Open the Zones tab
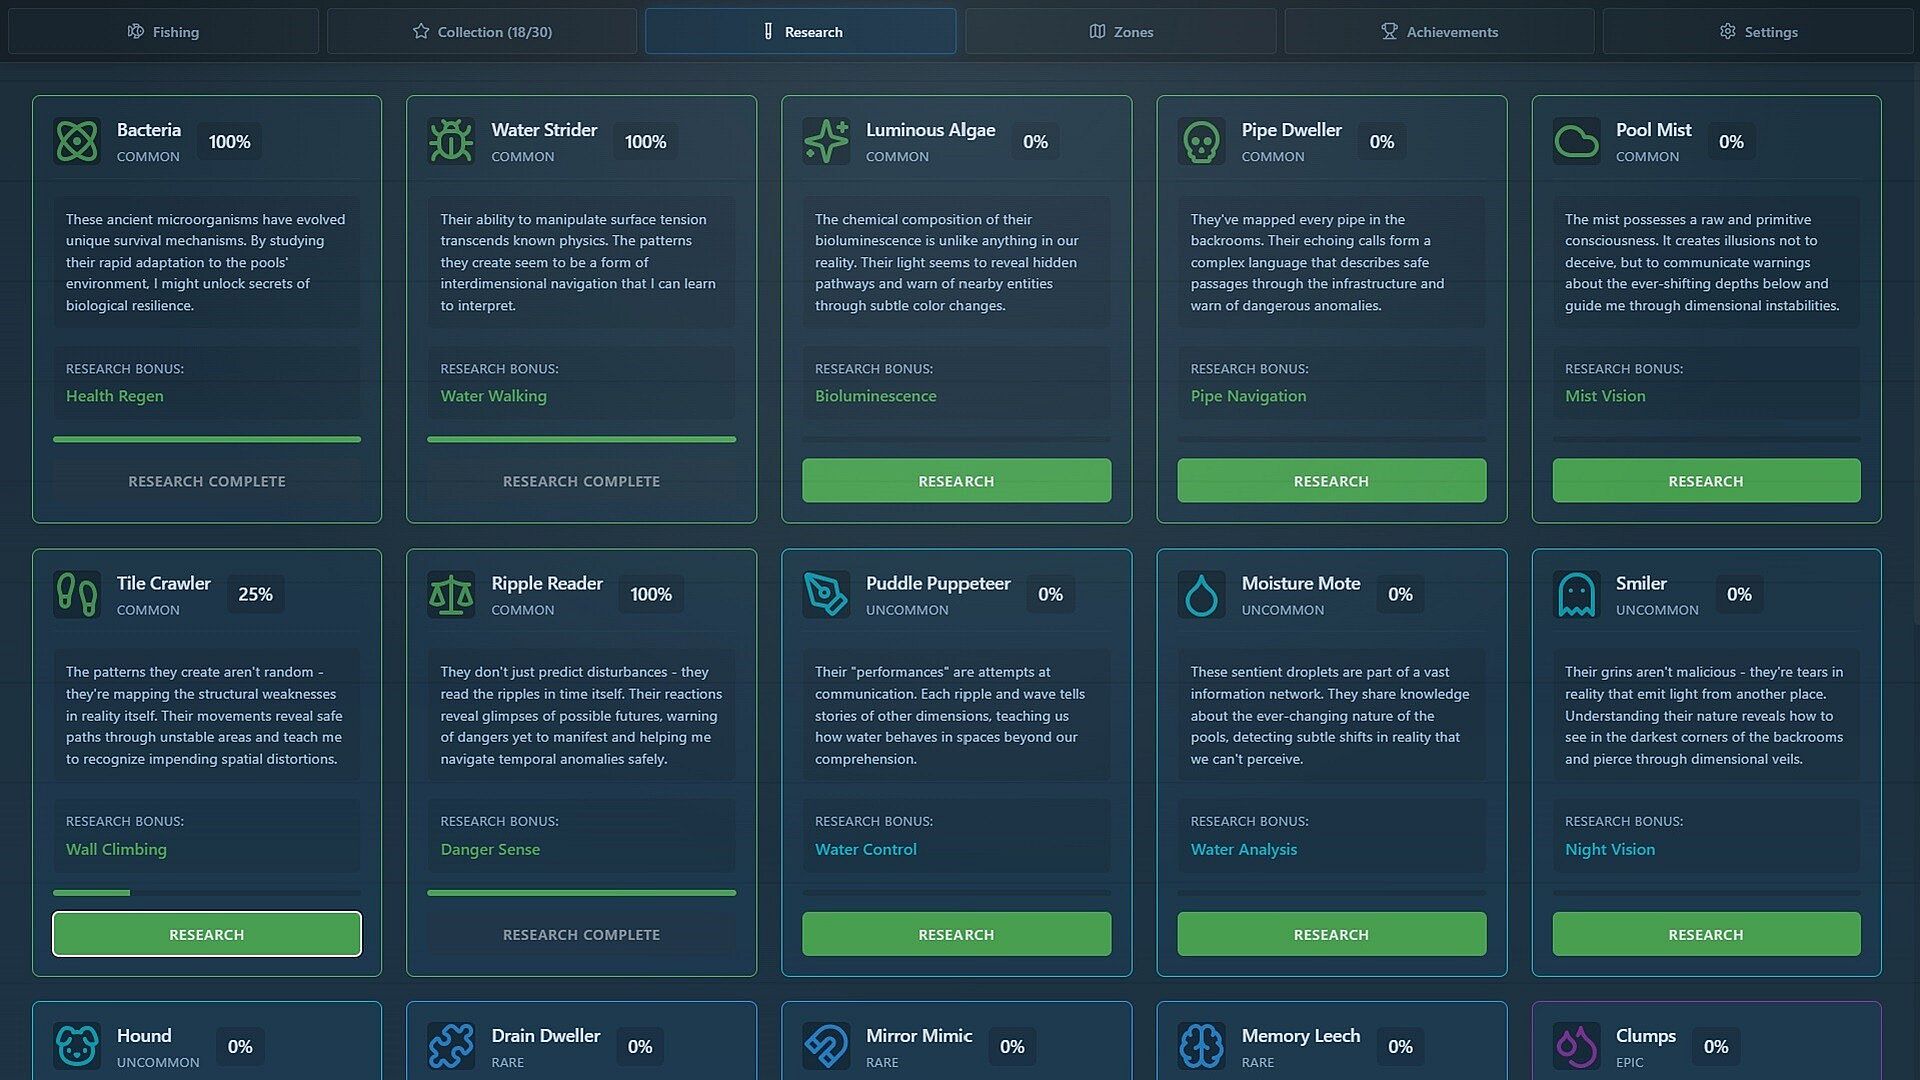The width and height of the screenshot is (1920, 1080). click(x=1120, y=32)
